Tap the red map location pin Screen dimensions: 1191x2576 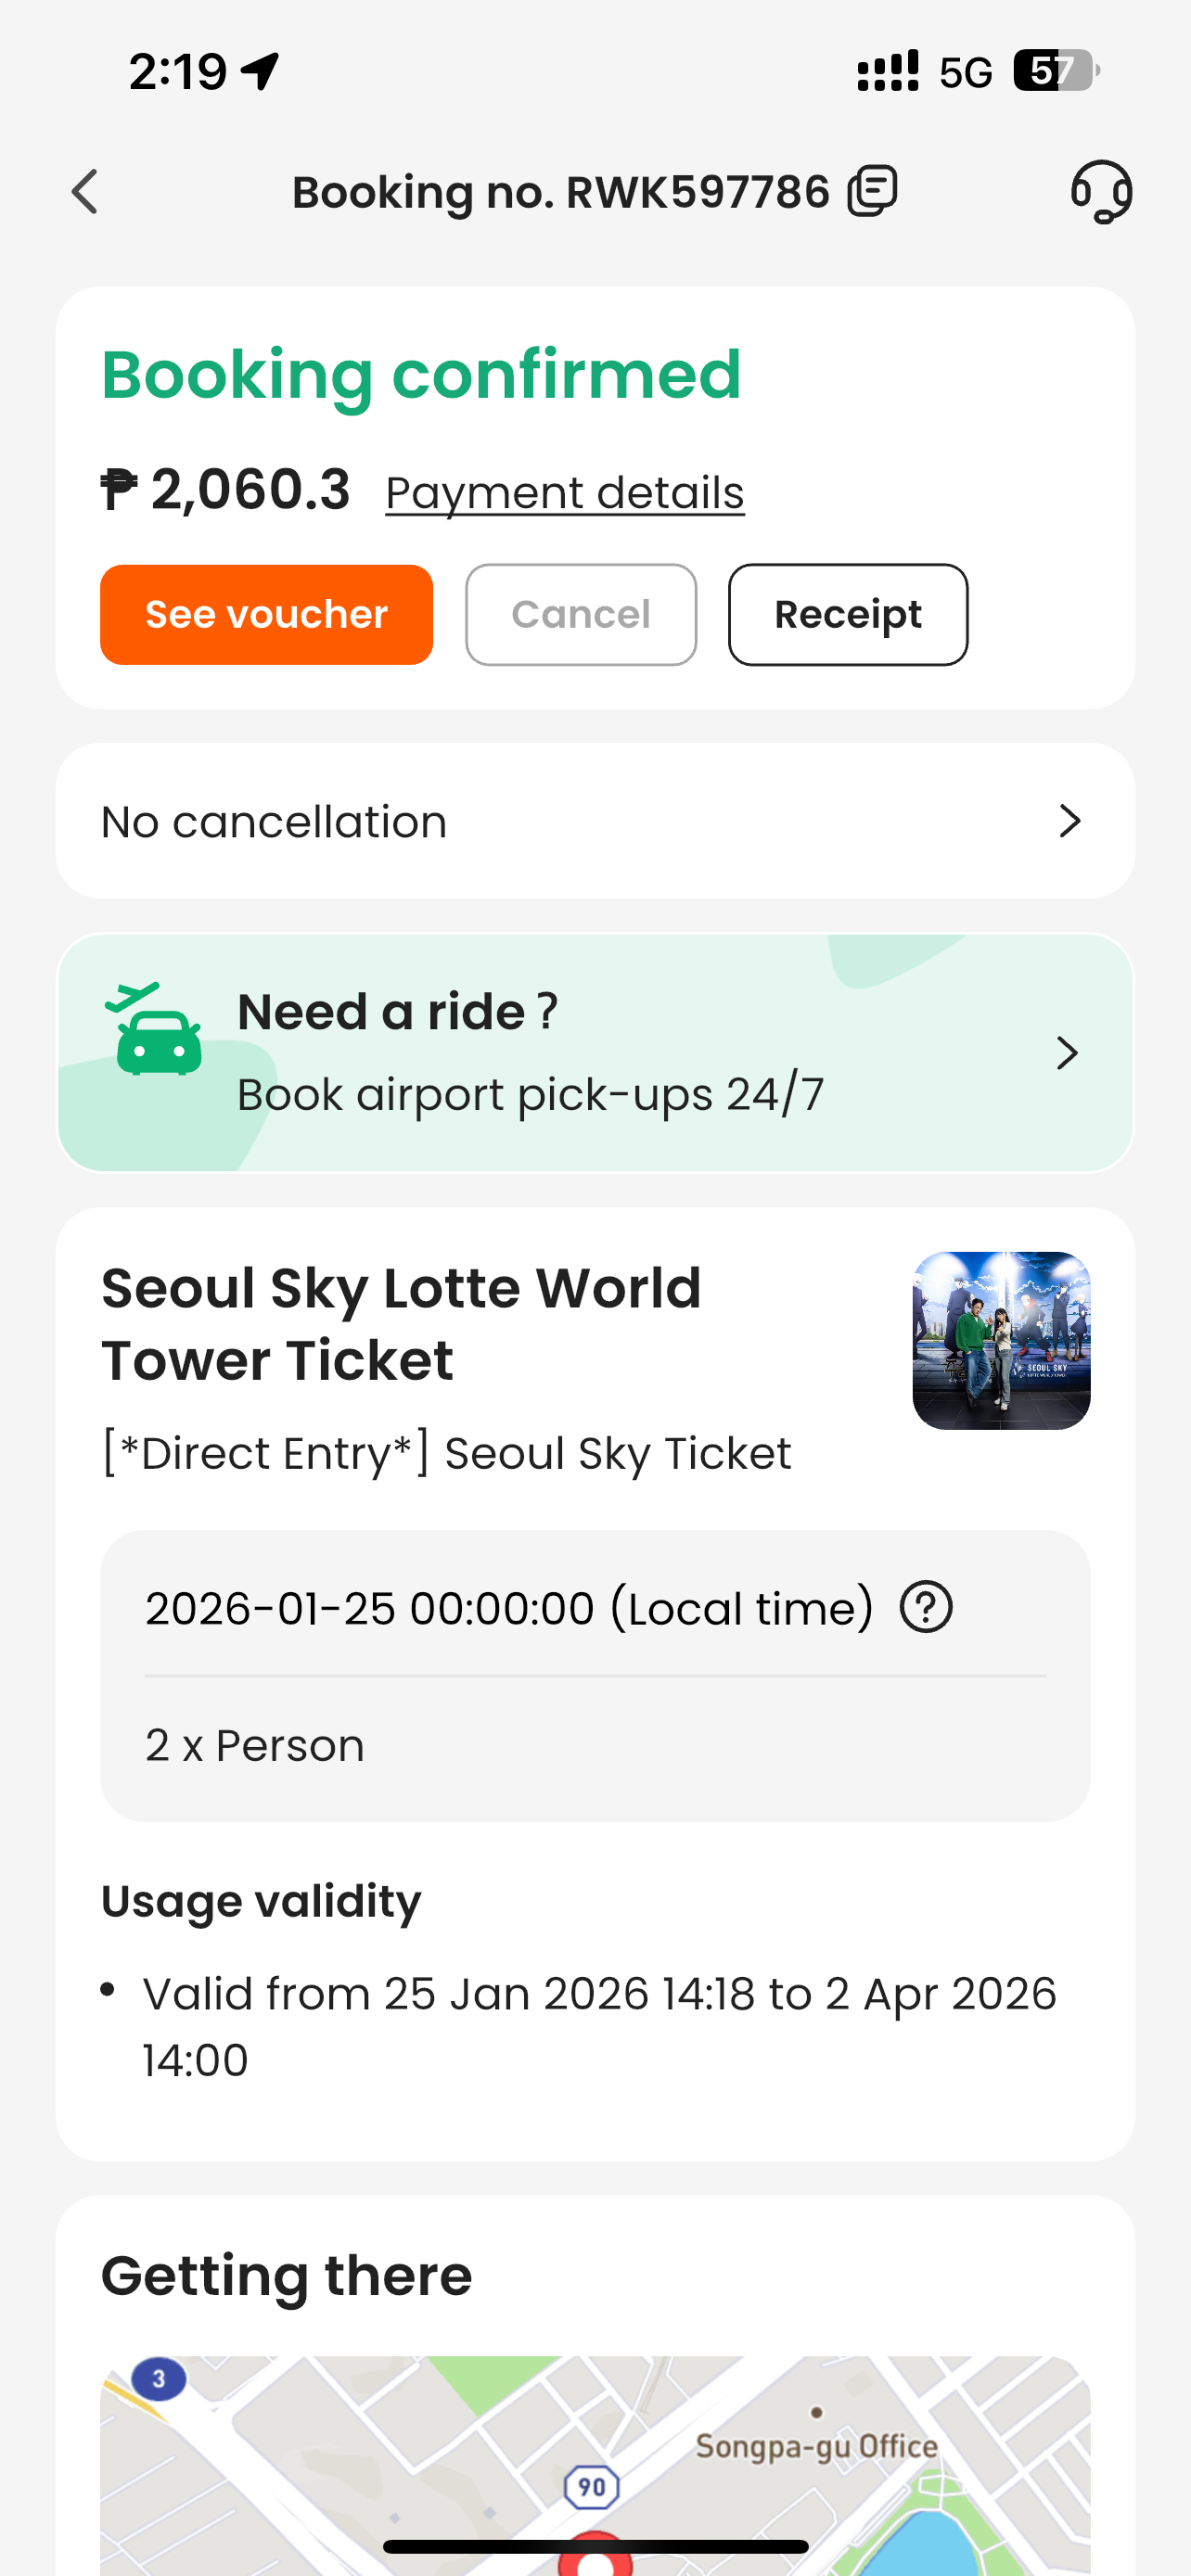pos(595,2558)
